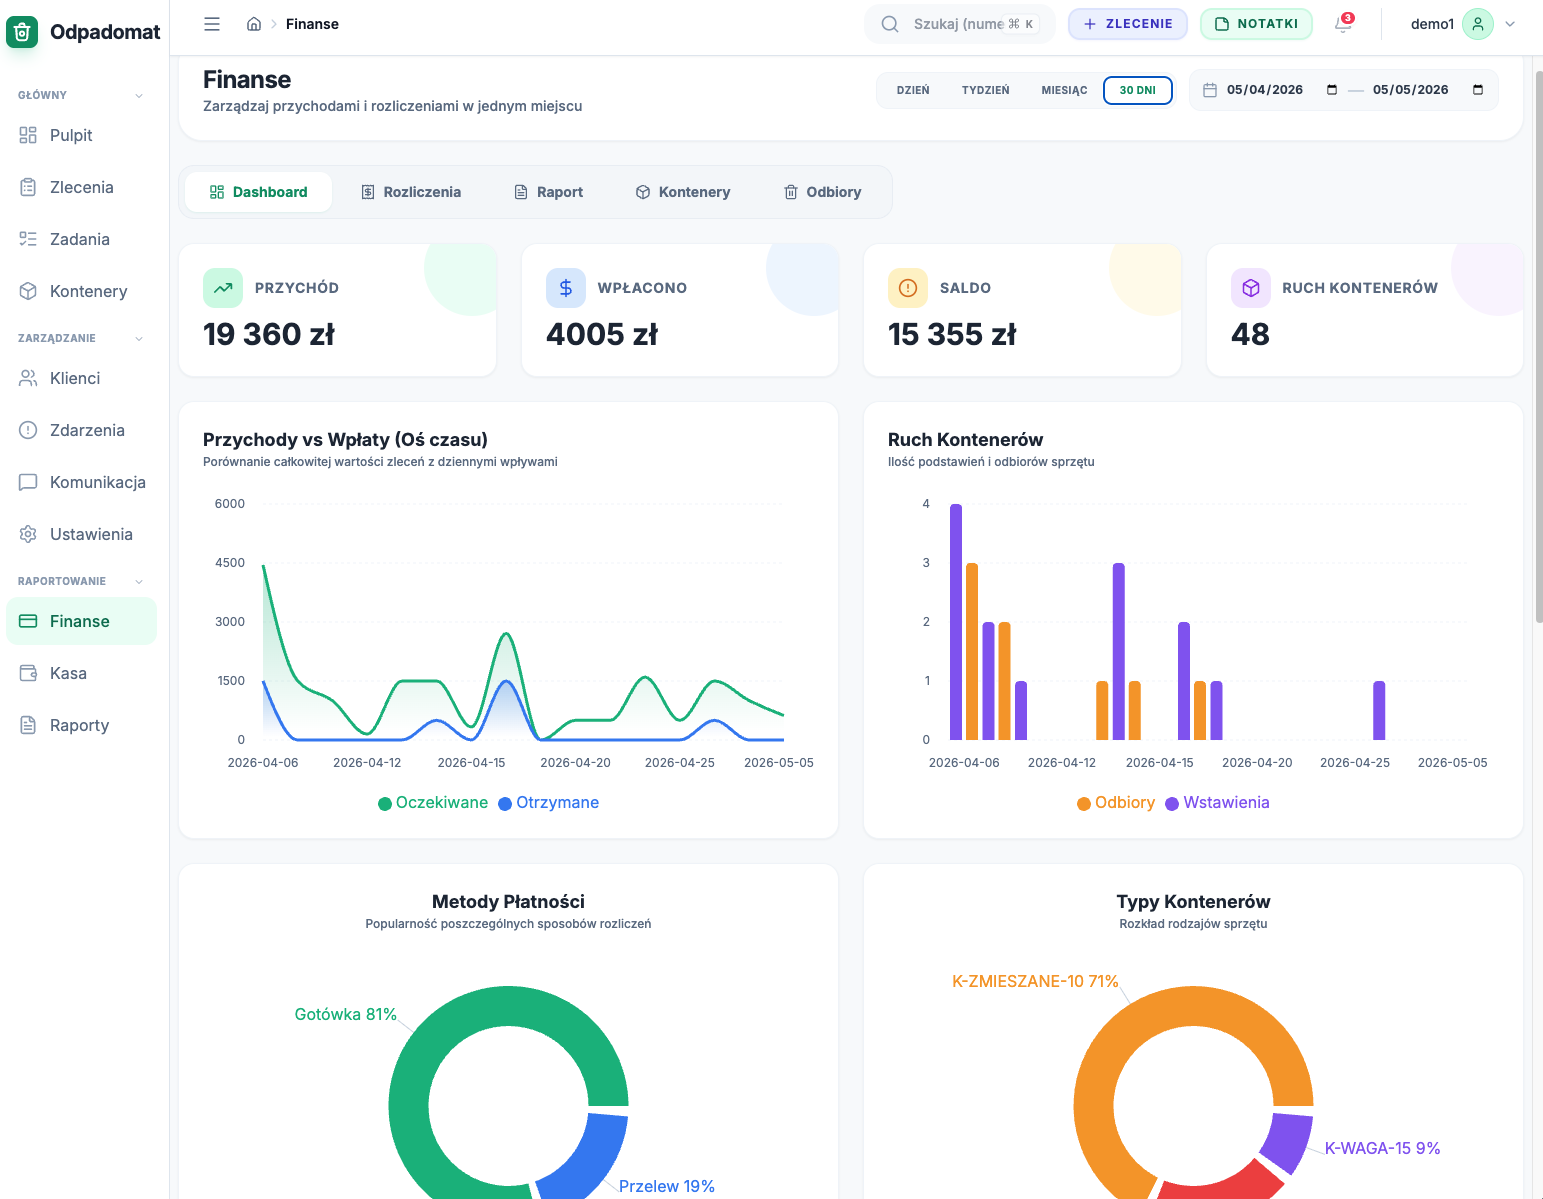The image size is (1543, 1199).
Task: Open the Kontenery tab
Action: (683, 192)
